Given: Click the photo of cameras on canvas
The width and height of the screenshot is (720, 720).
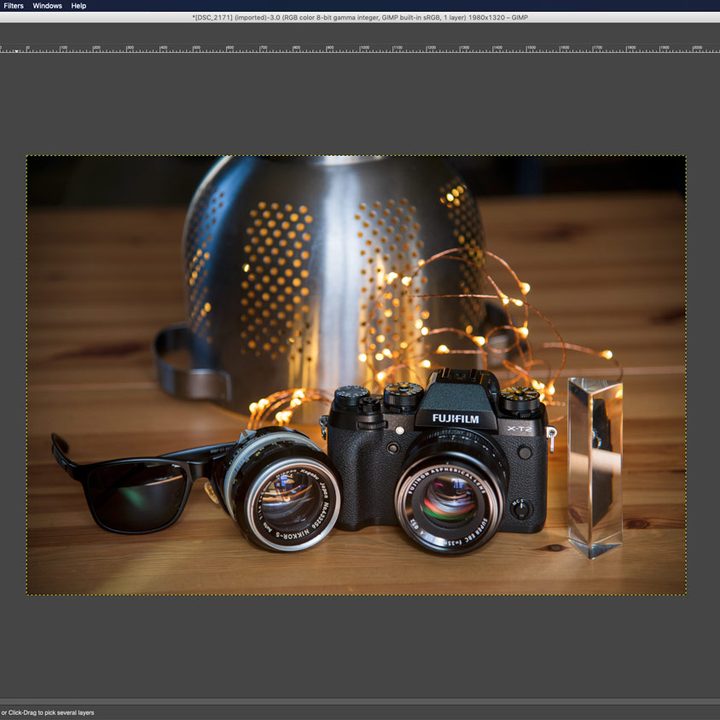Looking at the screenshot, I should pos(356,375).
